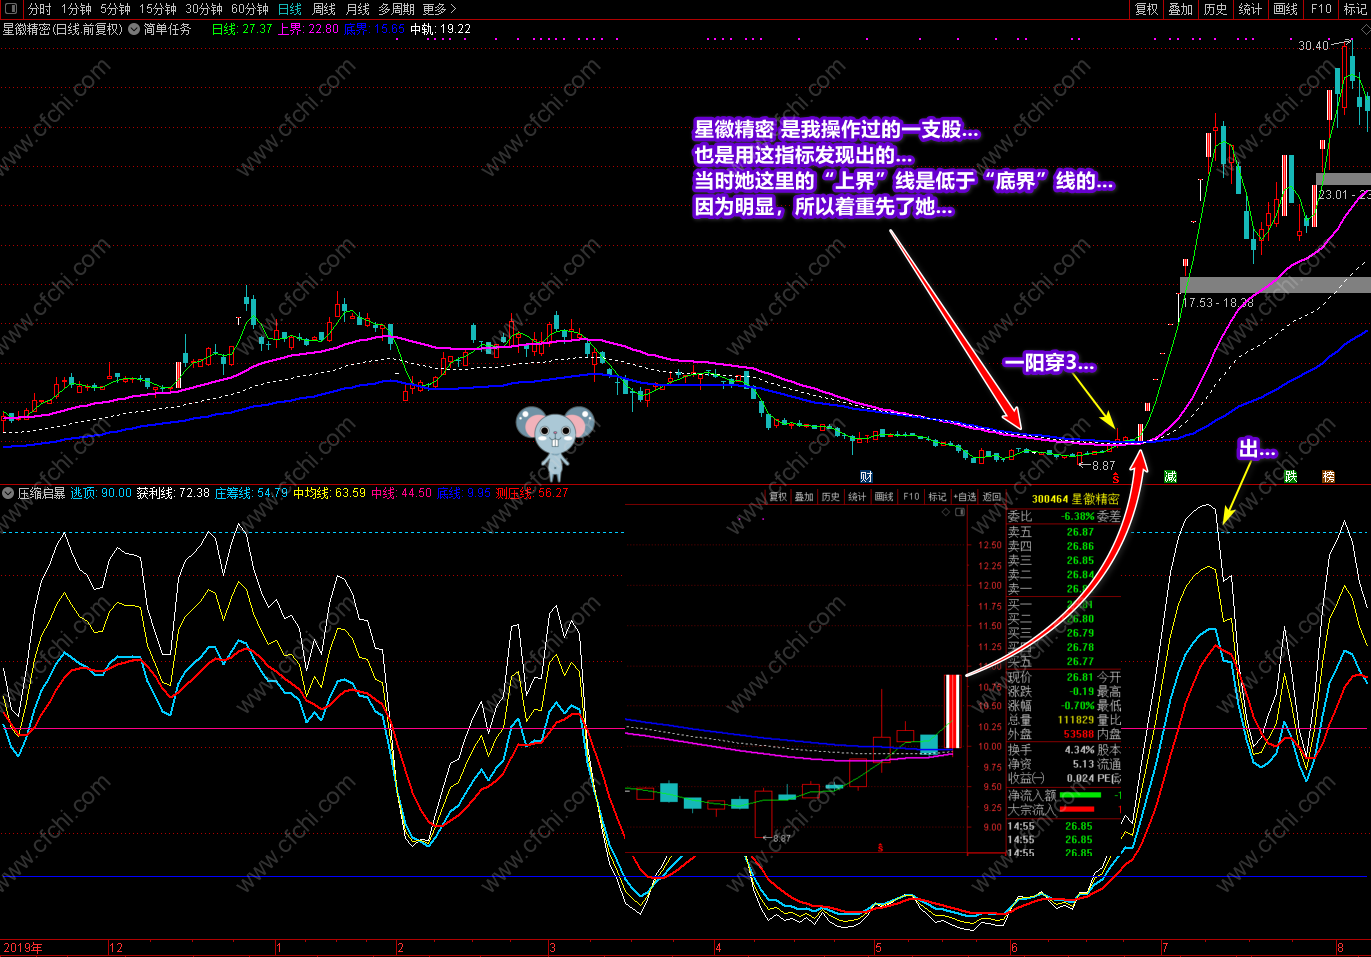1371x957 pixels.
Task: Select the 日线 daily chart tab
Action: pyautogui.click(x=289, y=9)
